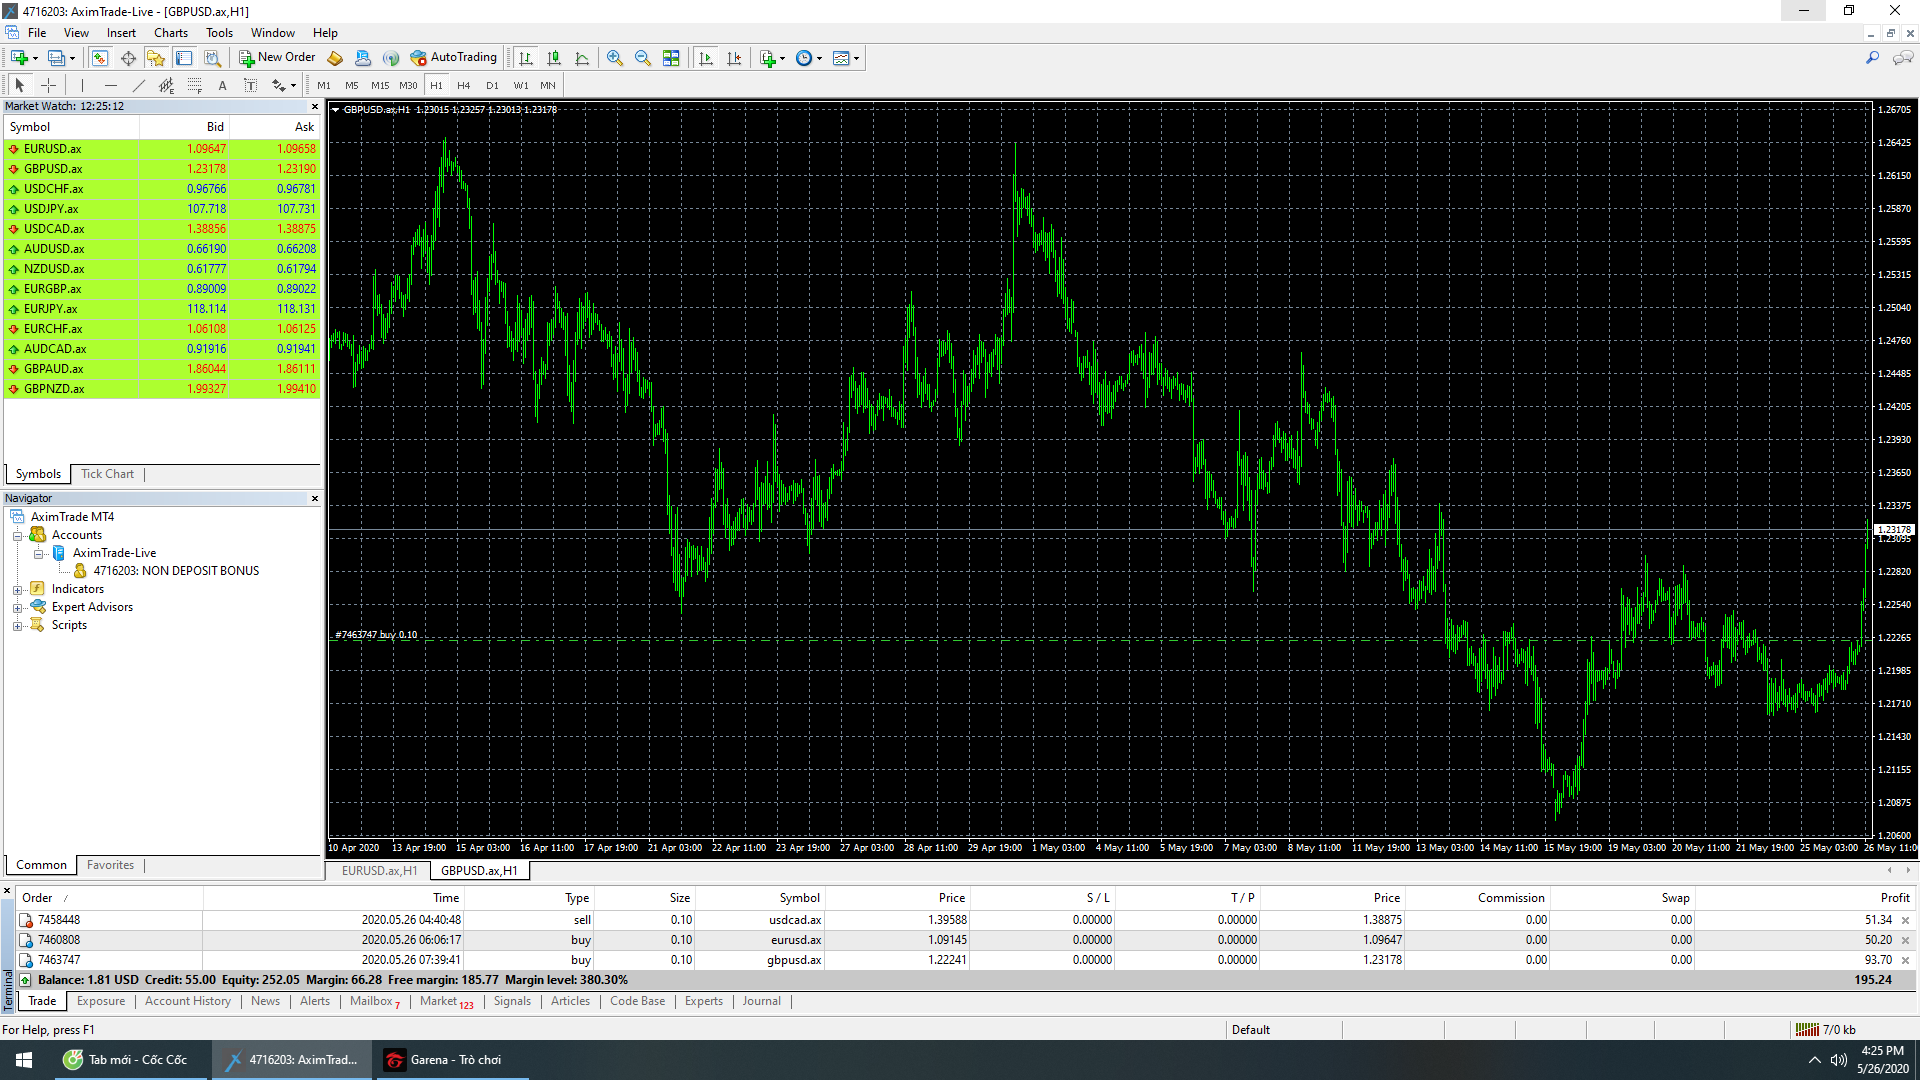Open the Charts menu
The height and width of the screenshot is (1080, 1920).
coord(170,33)
